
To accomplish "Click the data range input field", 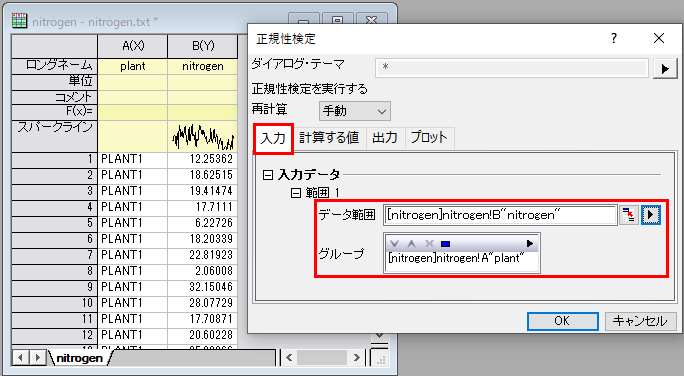I will click(x=500, y=215).
